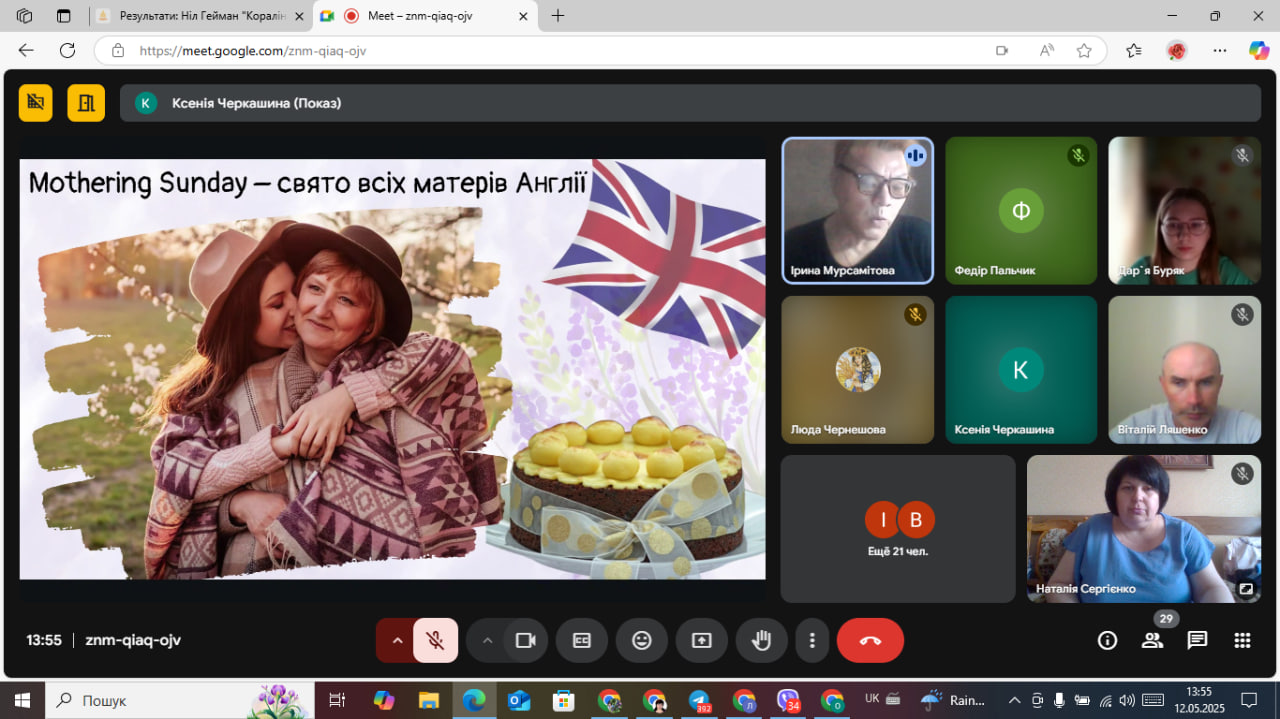Screen dimensions: 1280x719
Task: Open the activities grid icon in Meet
Action: pyautogui.click(x=1242, y=640)
